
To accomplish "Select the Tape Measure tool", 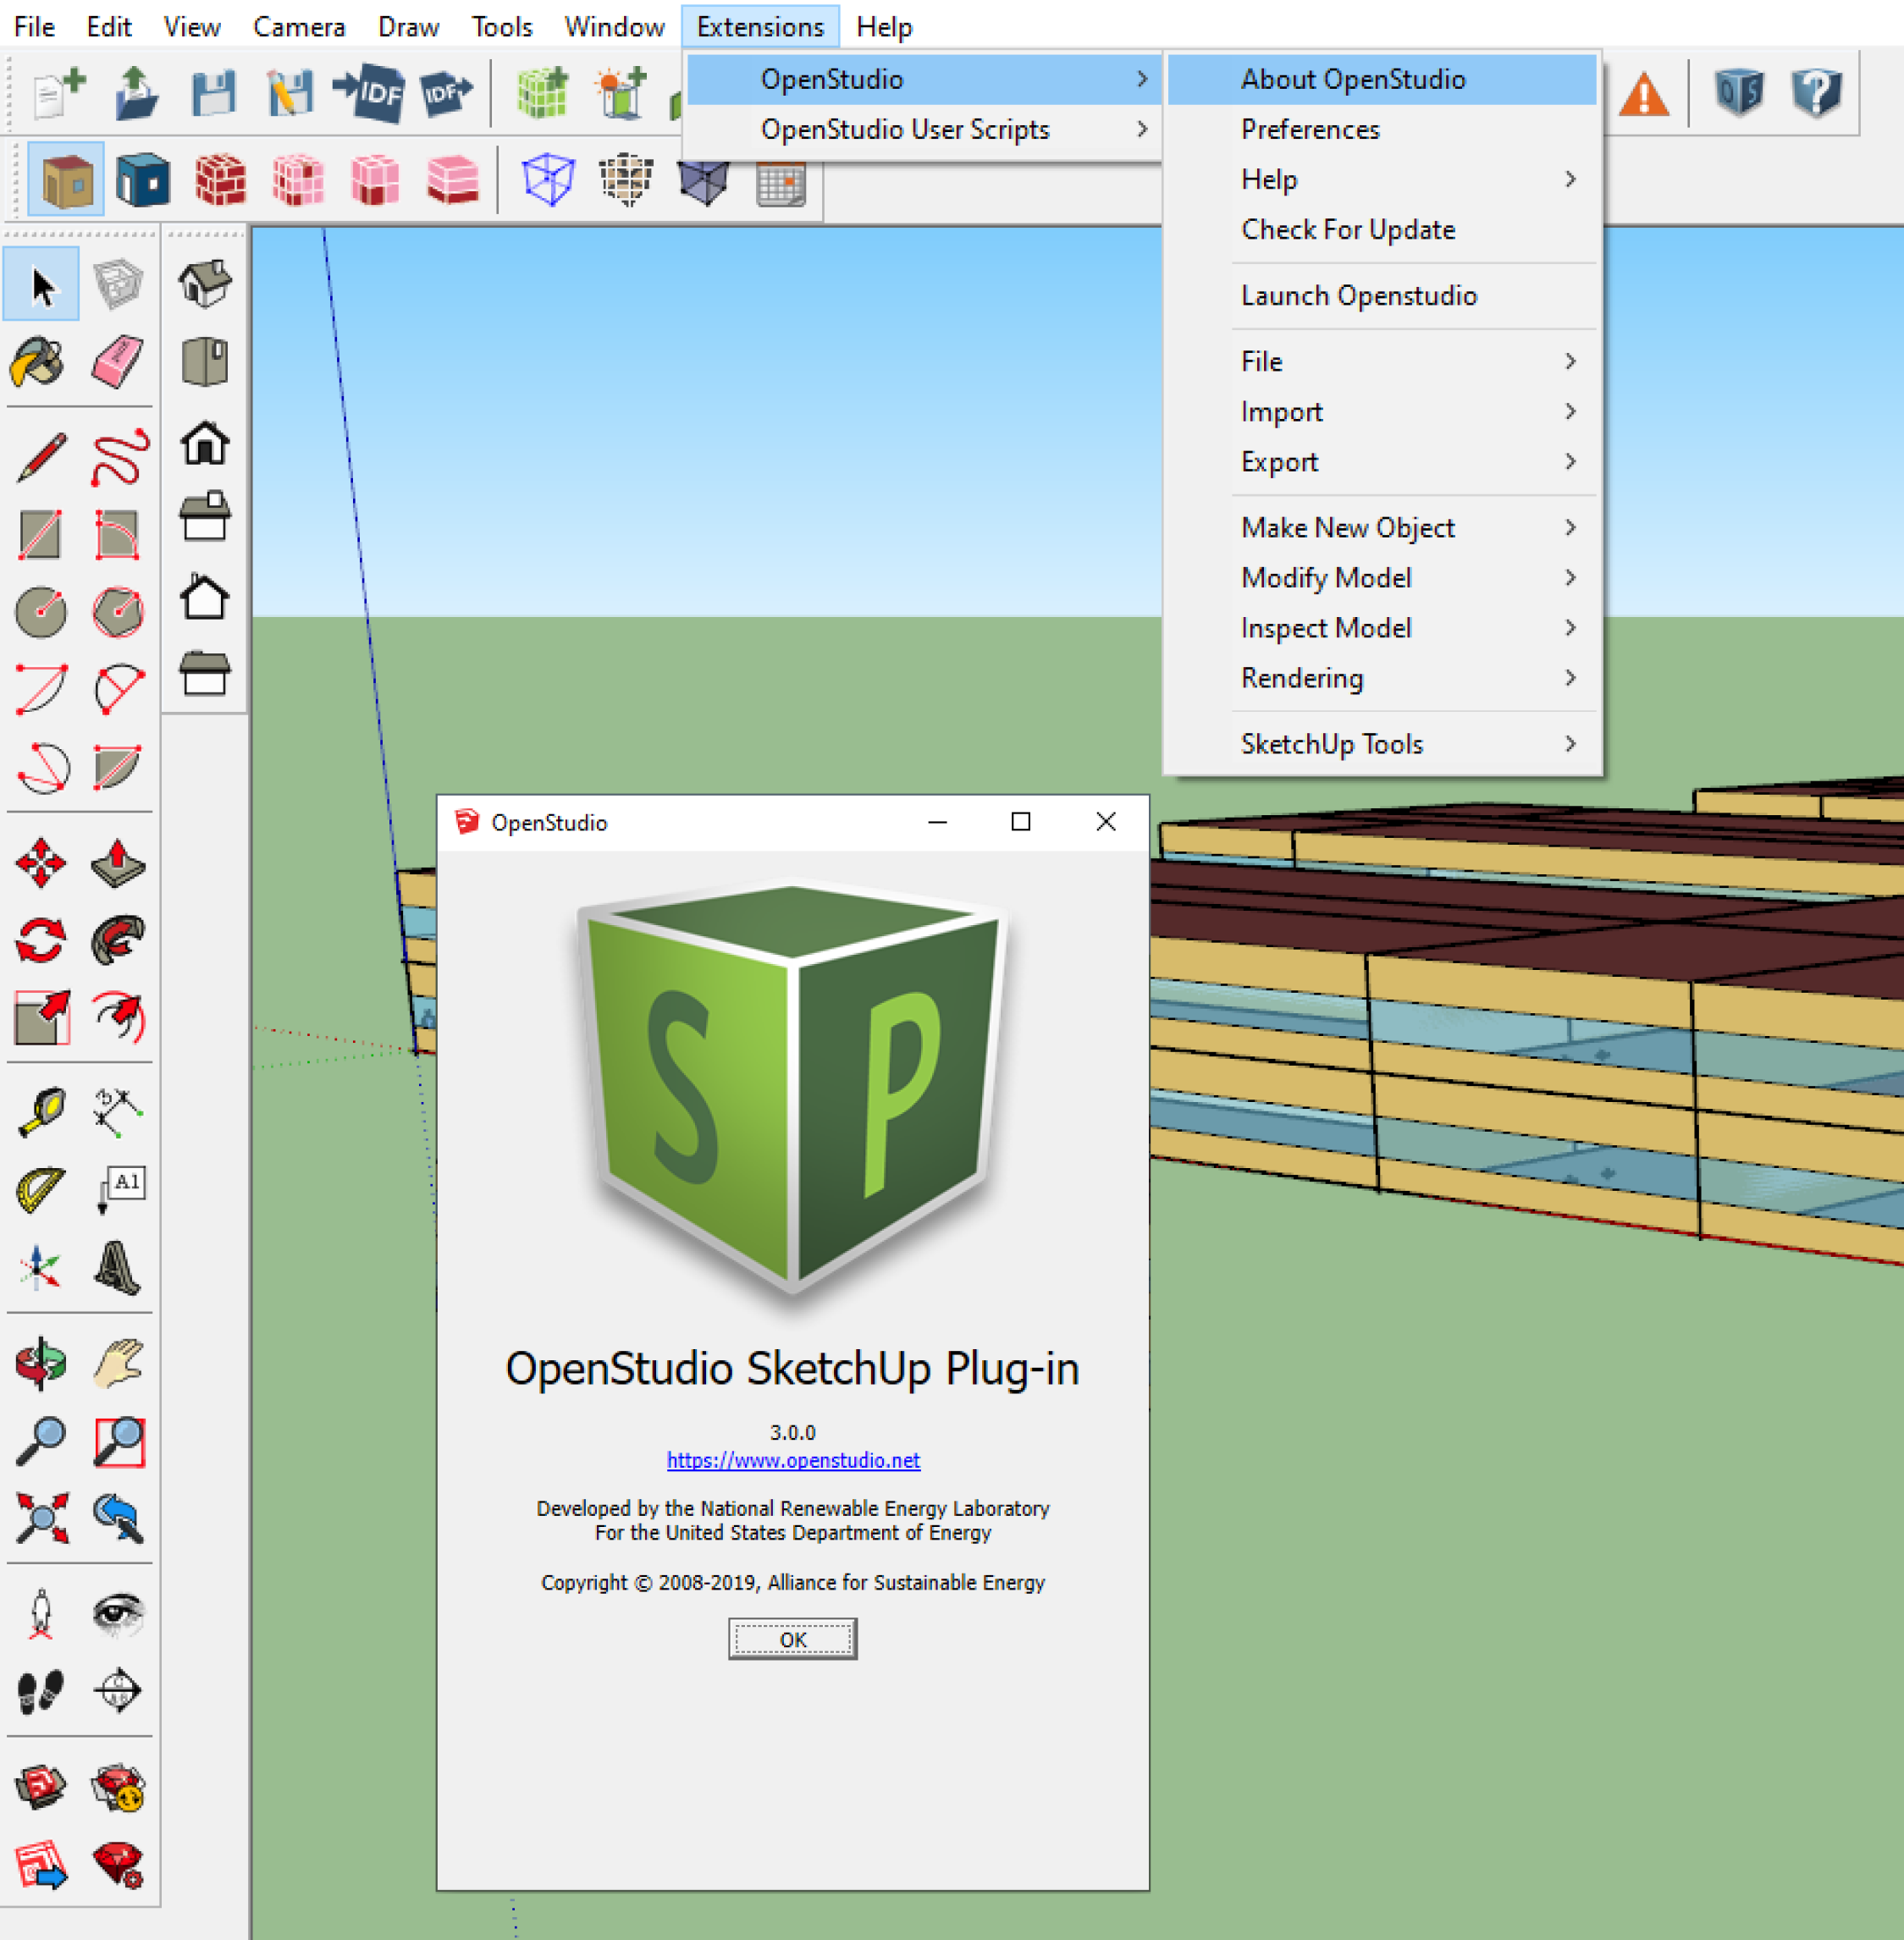I will (x=41, y=1111).
